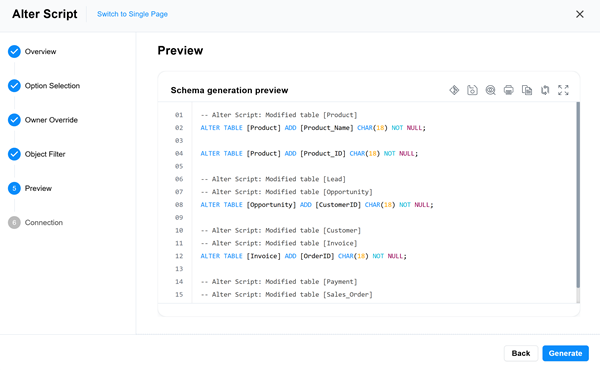Click Switch to Single Page link
This screenshot has width=600, height=370.
[132, 14]
